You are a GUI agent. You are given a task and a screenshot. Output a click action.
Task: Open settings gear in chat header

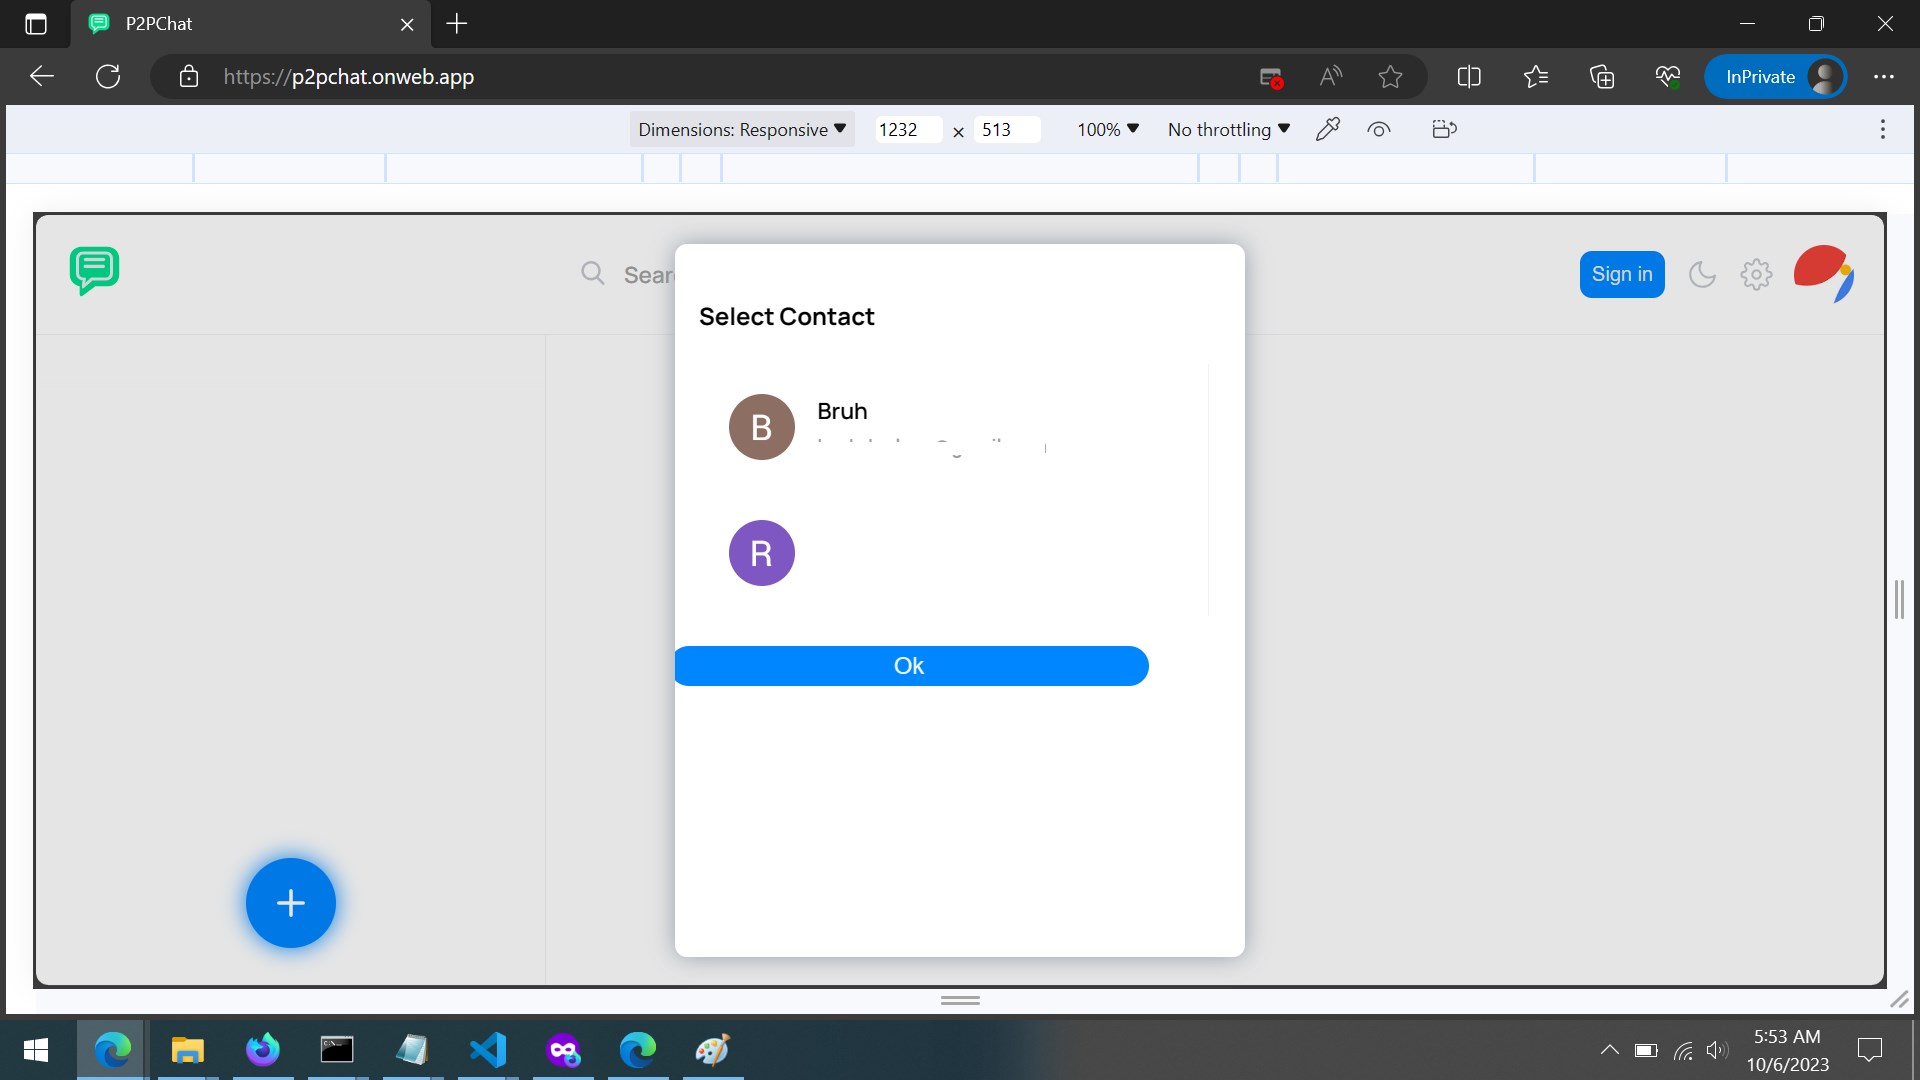(x=1756, y=274)
